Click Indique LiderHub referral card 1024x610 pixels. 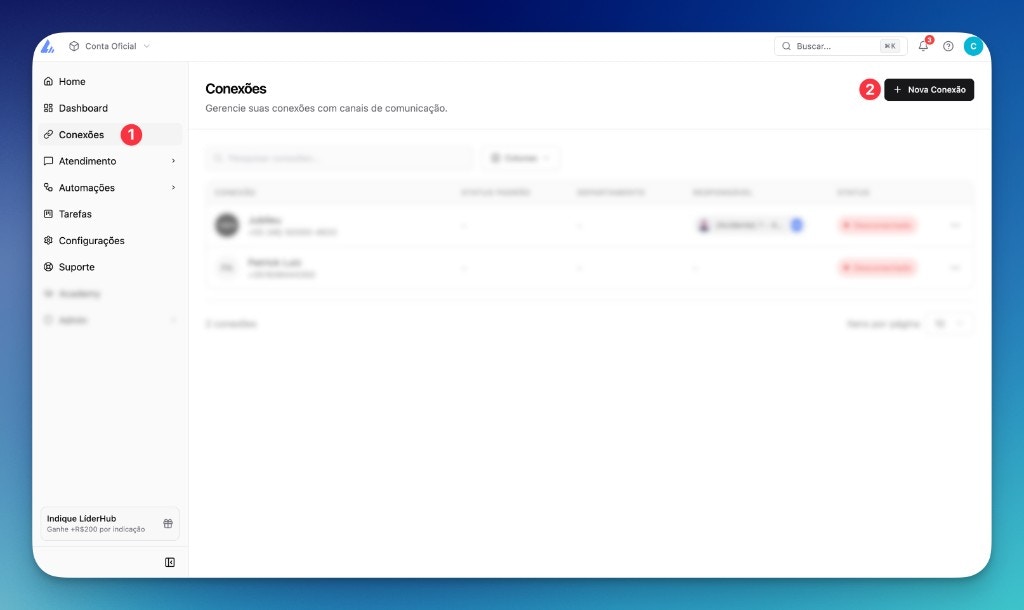click(x=110, y=524)
